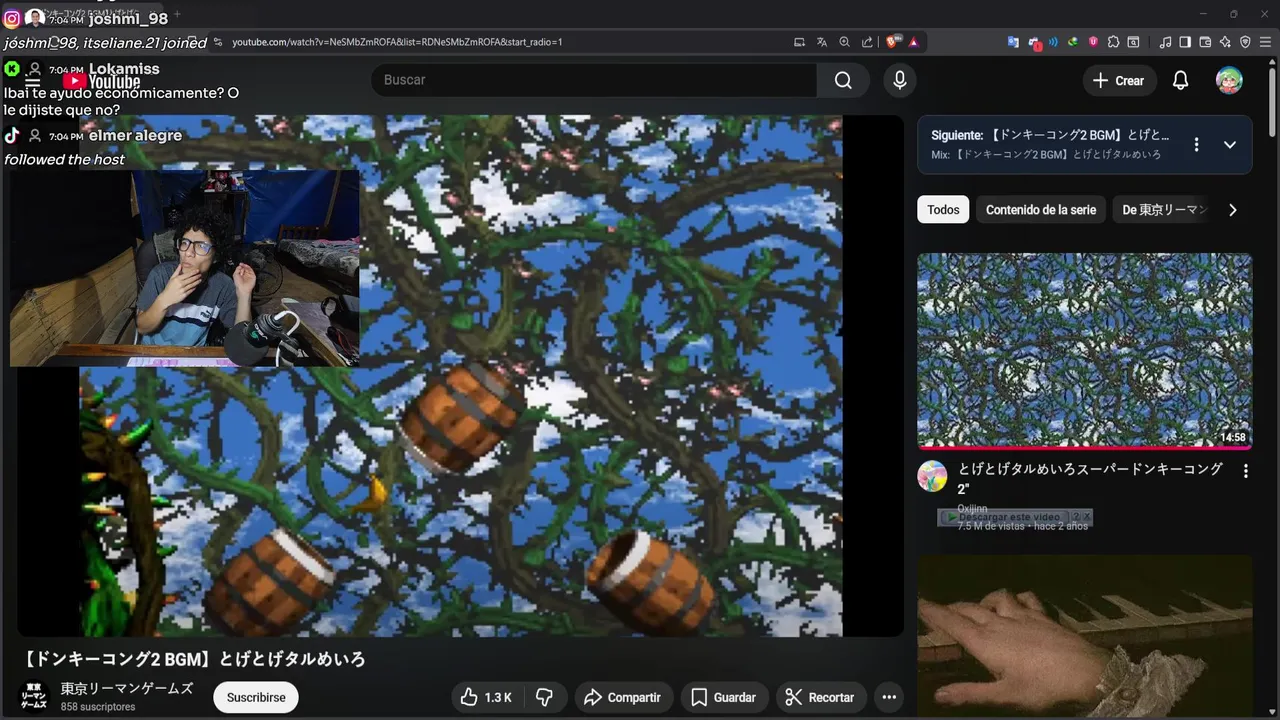
Task: Open the extensions puzzle piece menu
Action: 1113,42
